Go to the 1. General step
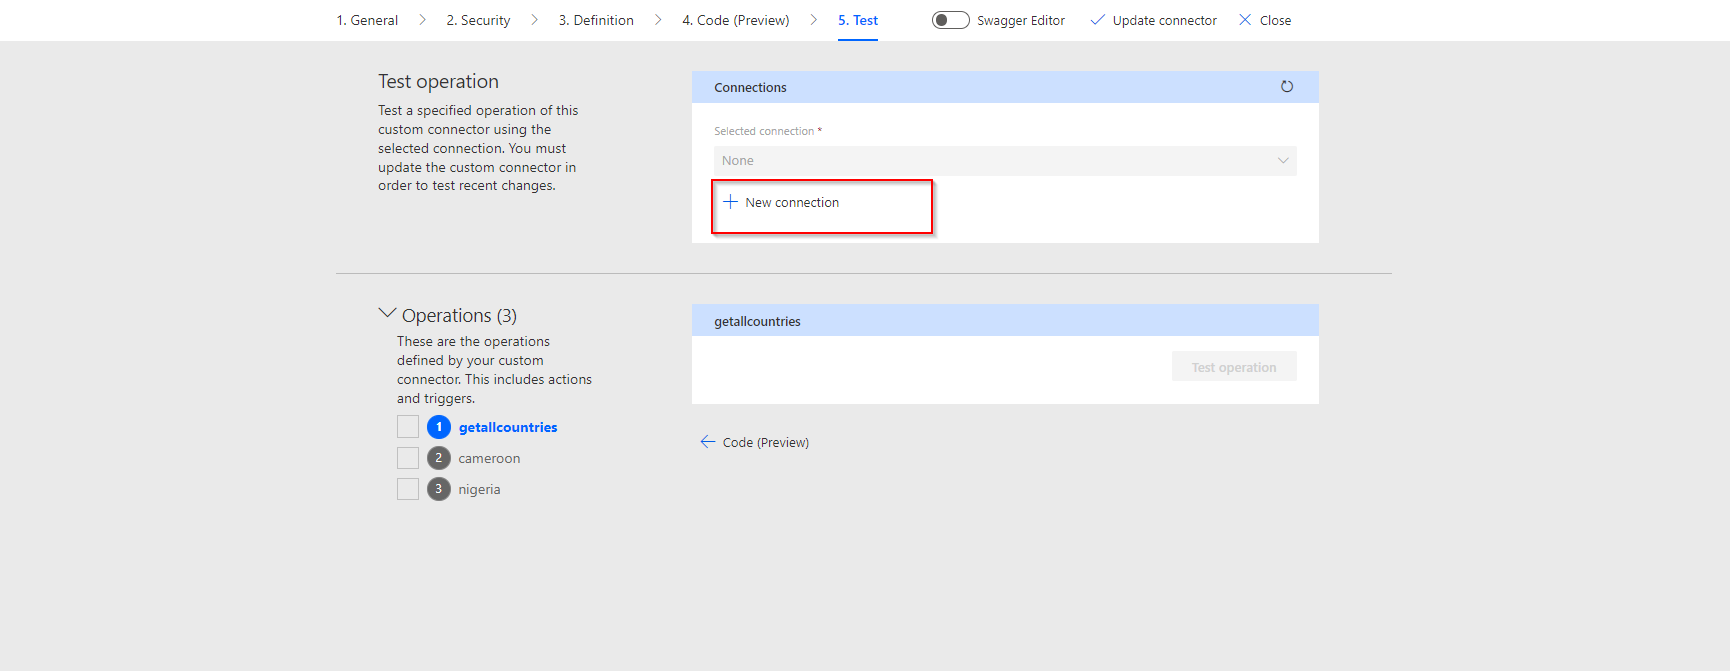1730x671 pixels. click(367, 20)
